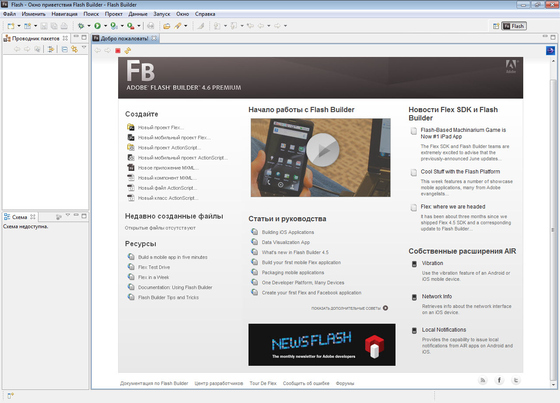The height and width of the screenshot is (403, 560).
Task: Open the Файл menu
Action: click(x=9, y=14)
